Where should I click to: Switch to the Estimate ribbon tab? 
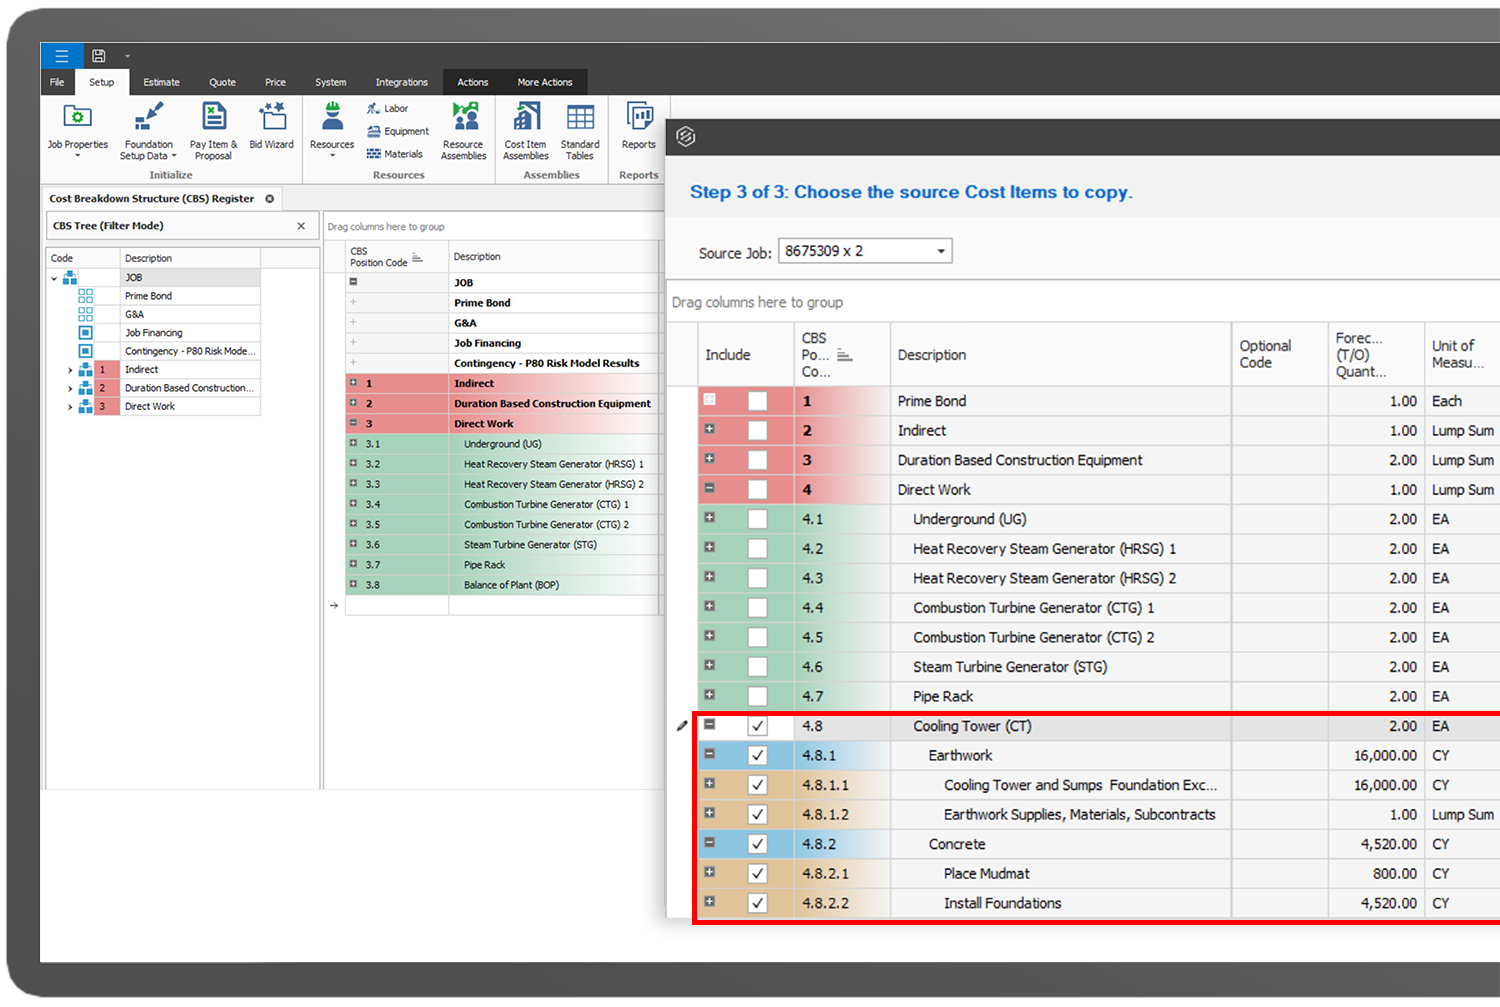pyautogui.click(x=161, y=82)
